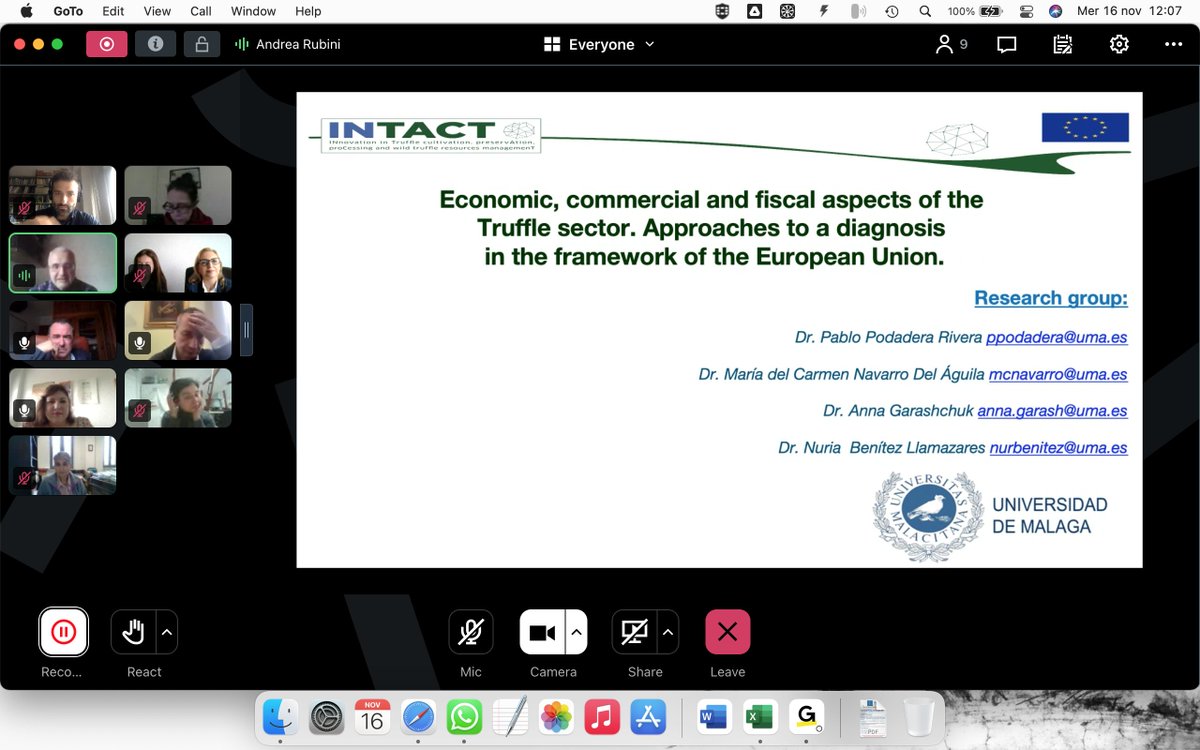
Task: Open the Everyone view dropdown
Action: pyautogui.click(x=598, y=44)
